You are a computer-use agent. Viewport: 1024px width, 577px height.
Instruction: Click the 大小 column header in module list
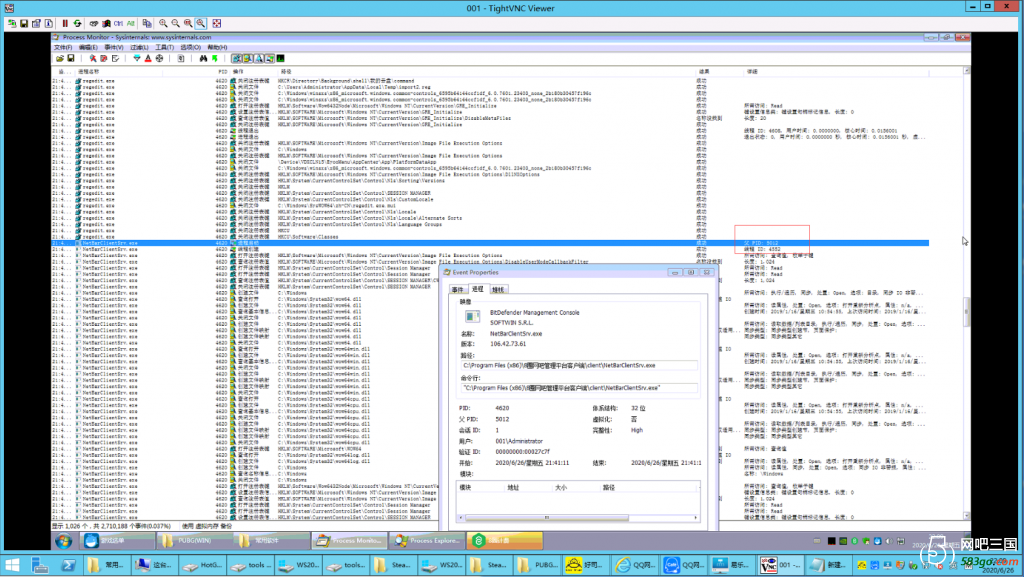point(577,488)
